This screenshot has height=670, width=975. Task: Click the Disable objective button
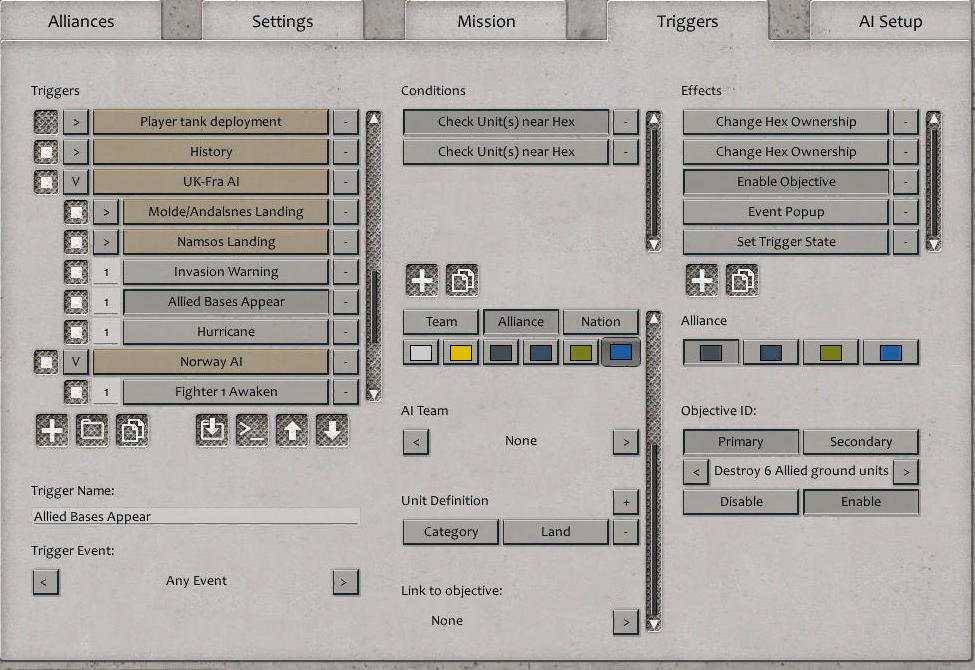coord(741,501)
